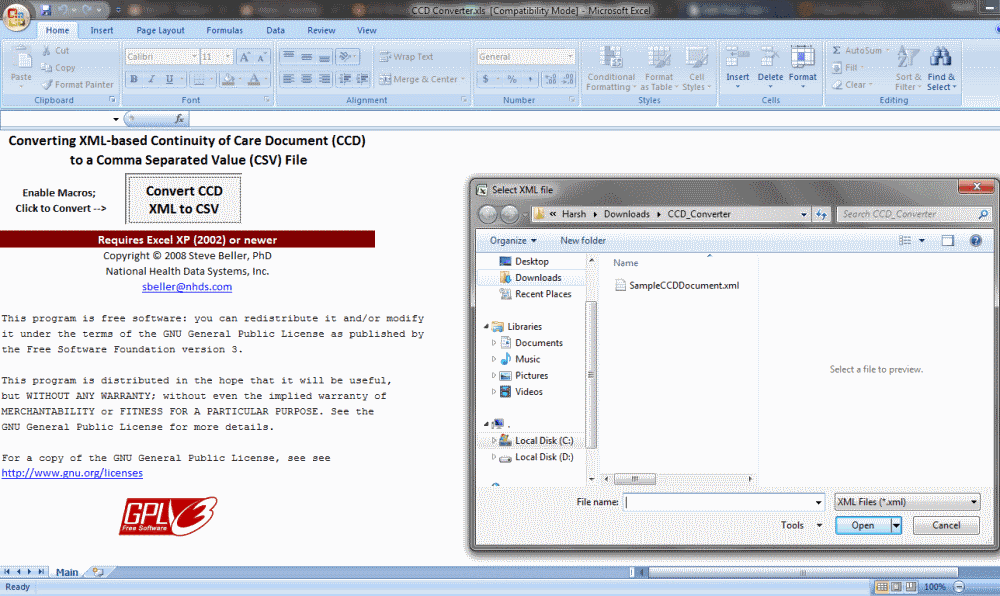Image resolution: width=1000 pixels, height=596 pixels.
Task: Toggle Italic formatting
Action: click(151, 79)
